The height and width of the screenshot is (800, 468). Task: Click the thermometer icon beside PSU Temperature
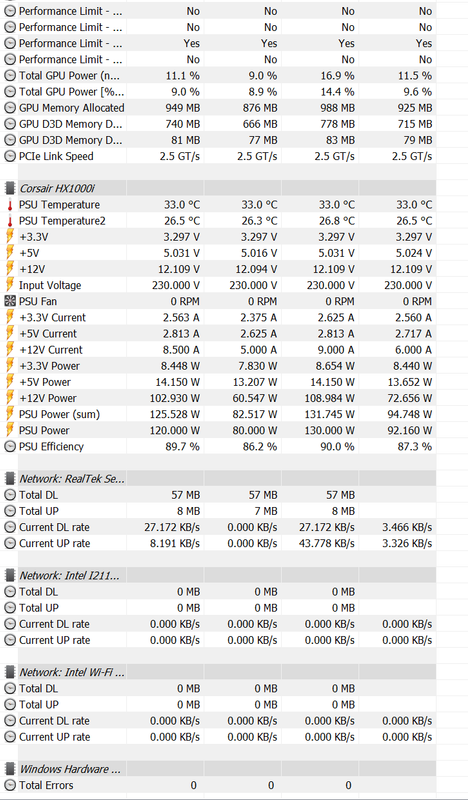point(9,205)
